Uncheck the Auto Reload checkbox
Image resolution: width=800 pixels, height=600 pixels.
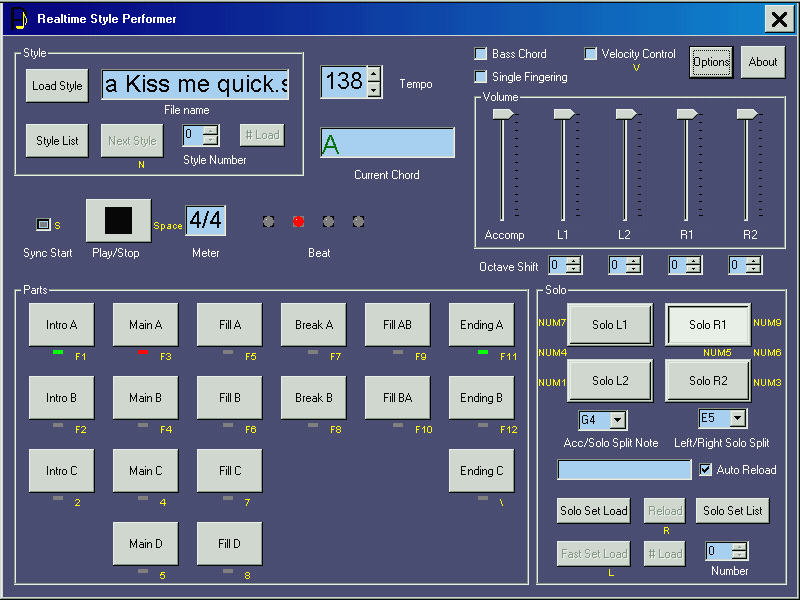[706, 470]
